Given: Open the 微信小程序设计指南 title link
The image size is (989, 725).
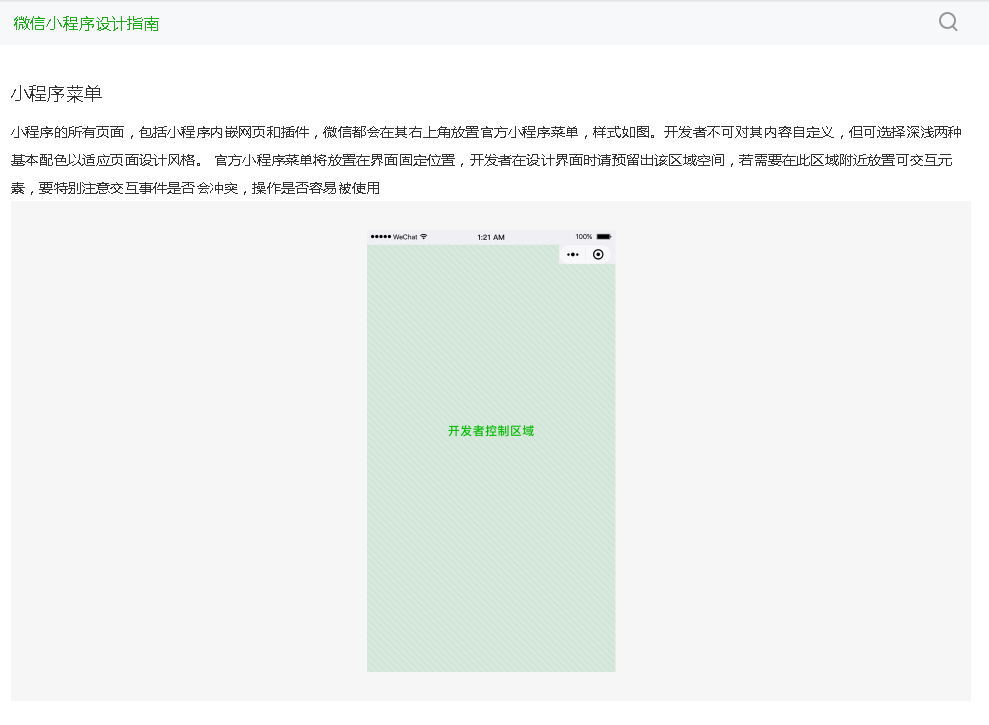Looking at the screenshot, I should point(86,24).
